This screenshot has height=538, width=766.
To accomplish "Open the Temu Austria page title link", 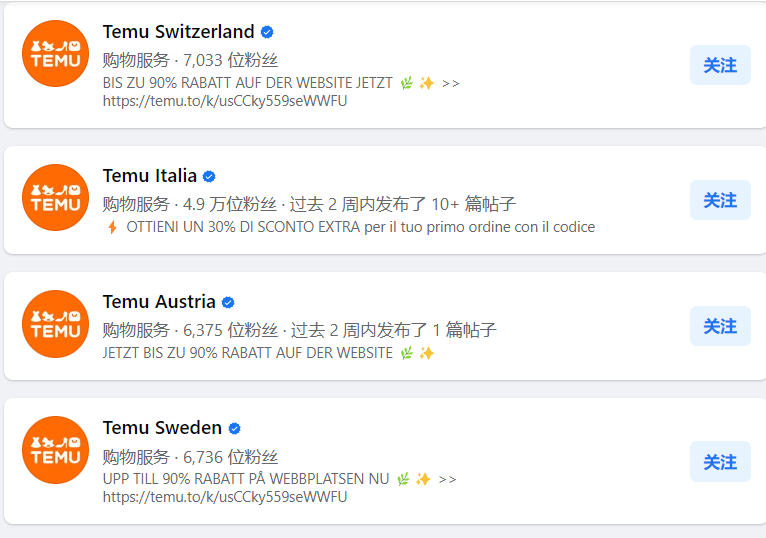I will (x=159, y=302).
